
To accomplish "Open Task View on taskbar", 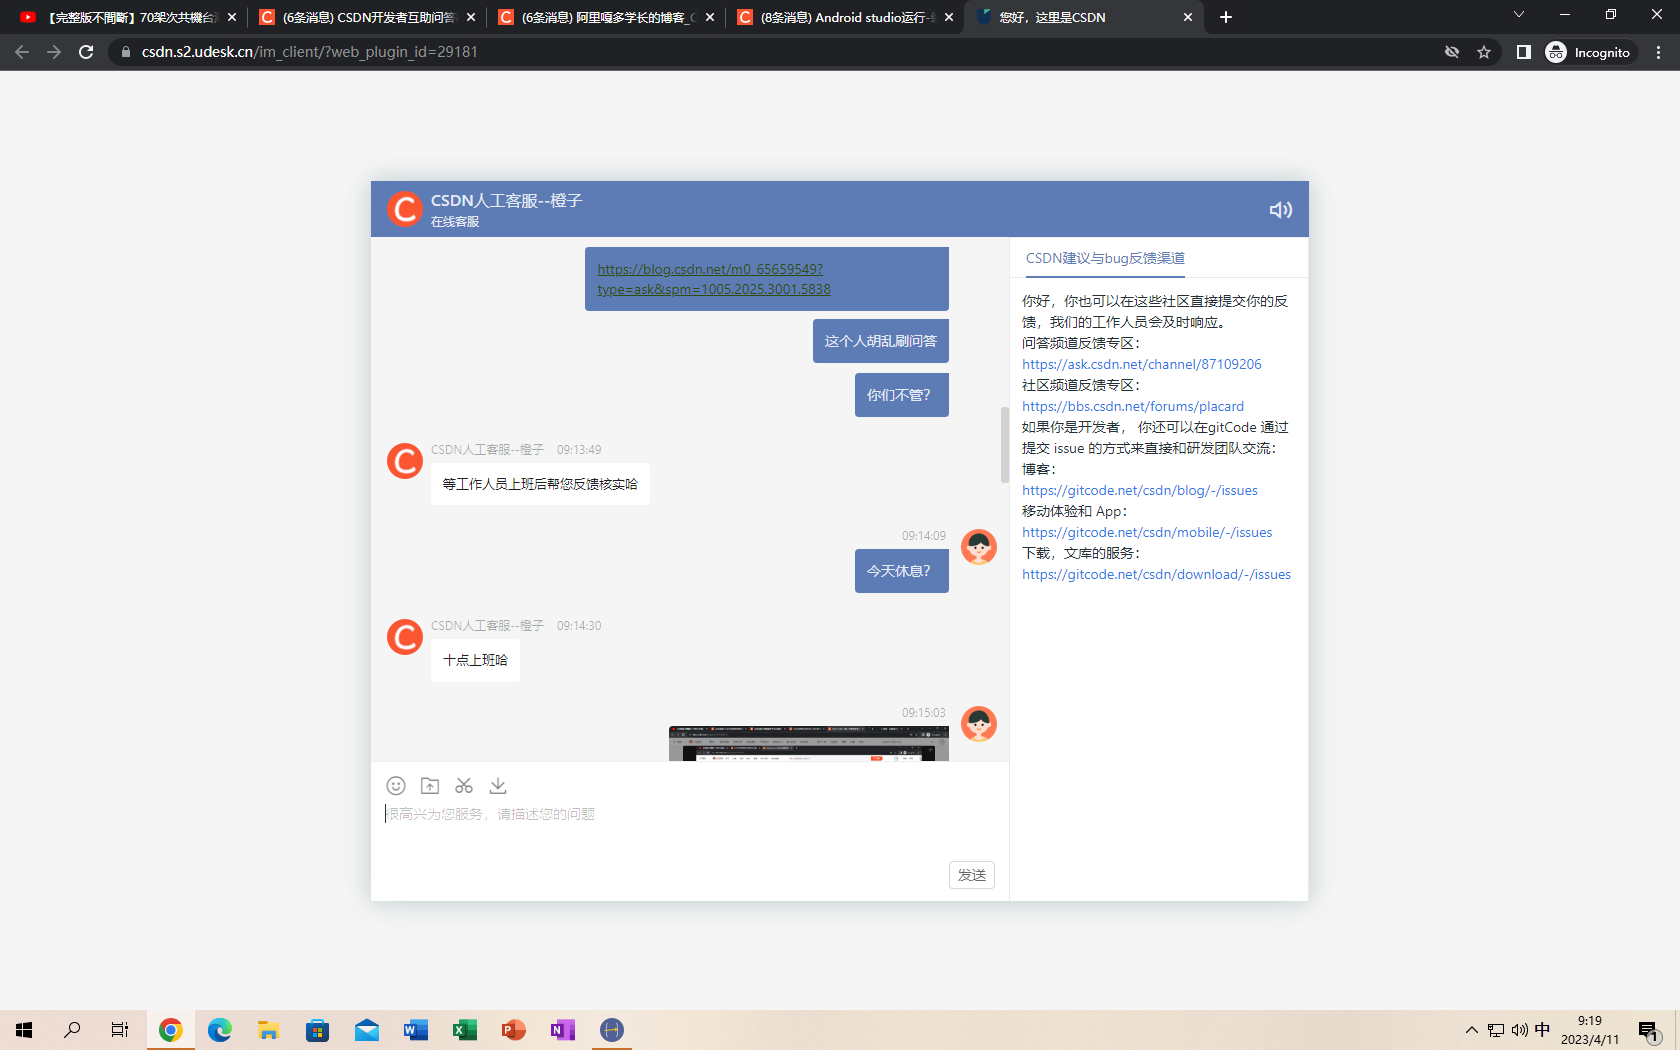I will point(120,1030).
